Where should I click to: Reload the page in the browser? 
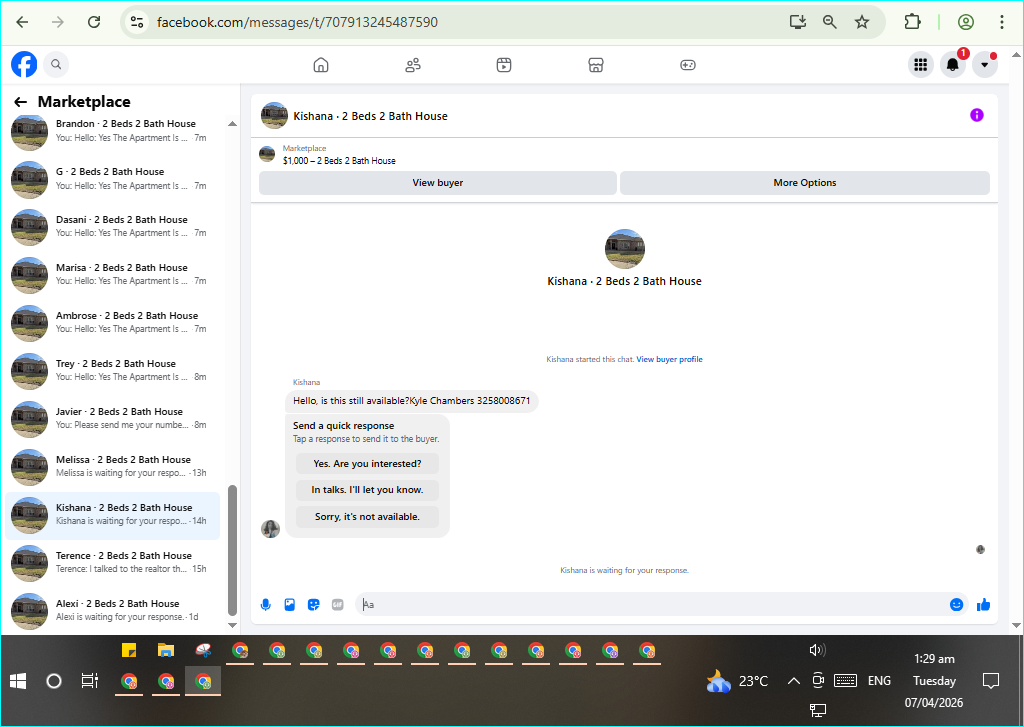pyautogui.click(x=94, y=22)
